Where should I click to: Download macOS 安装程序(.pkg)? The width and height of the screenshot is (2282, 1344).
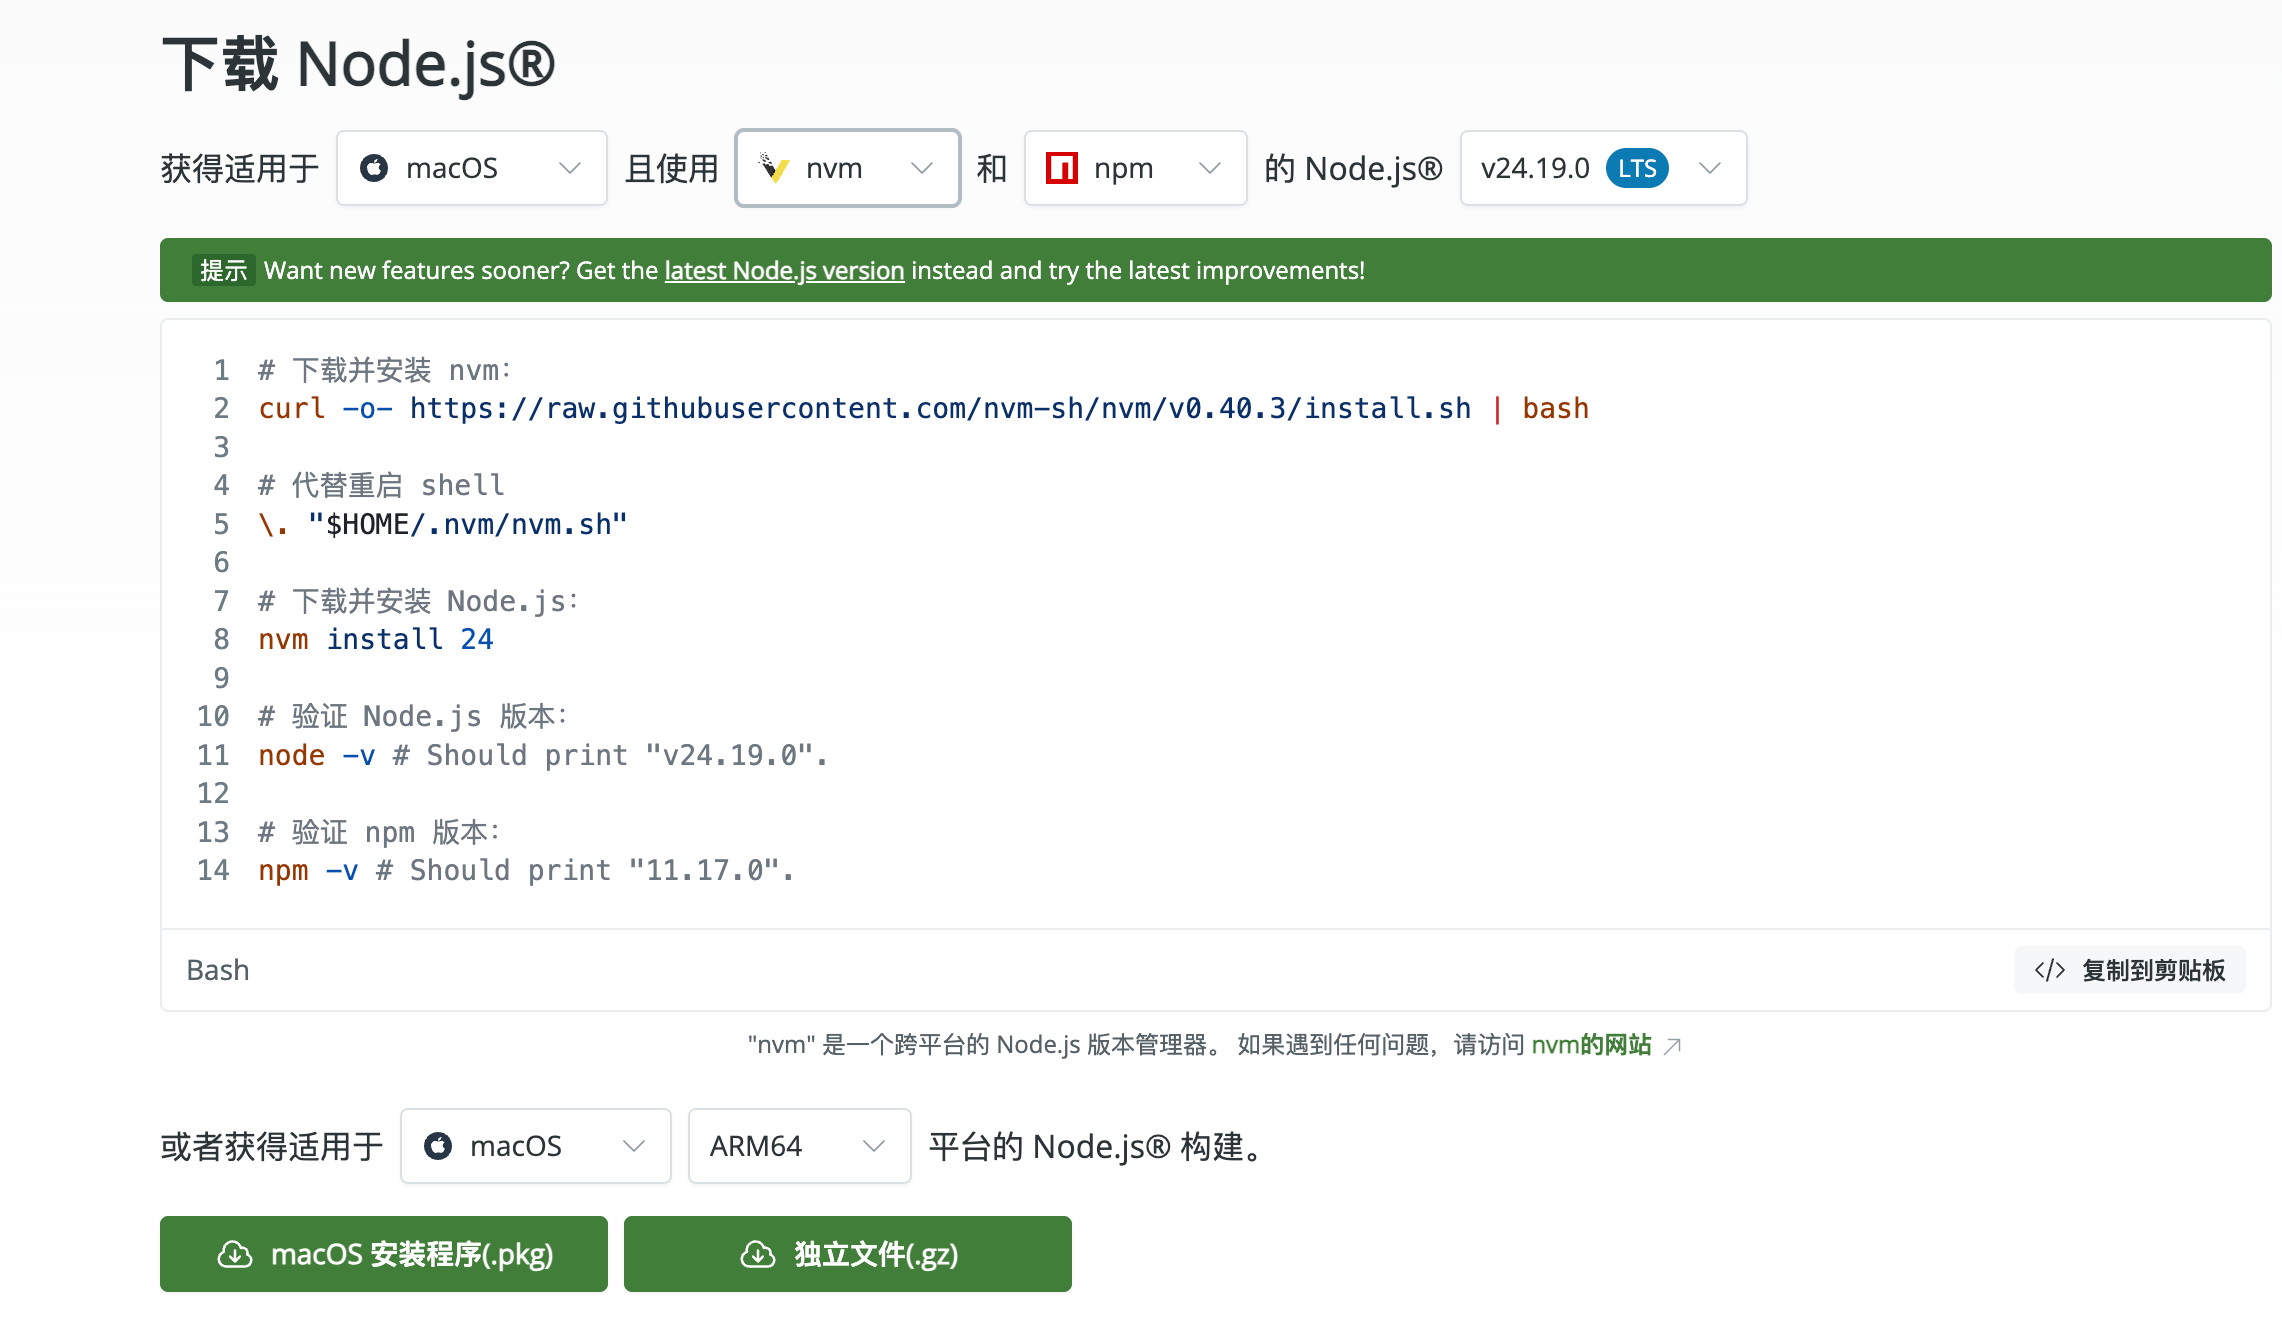click(x=384, y=1254)
